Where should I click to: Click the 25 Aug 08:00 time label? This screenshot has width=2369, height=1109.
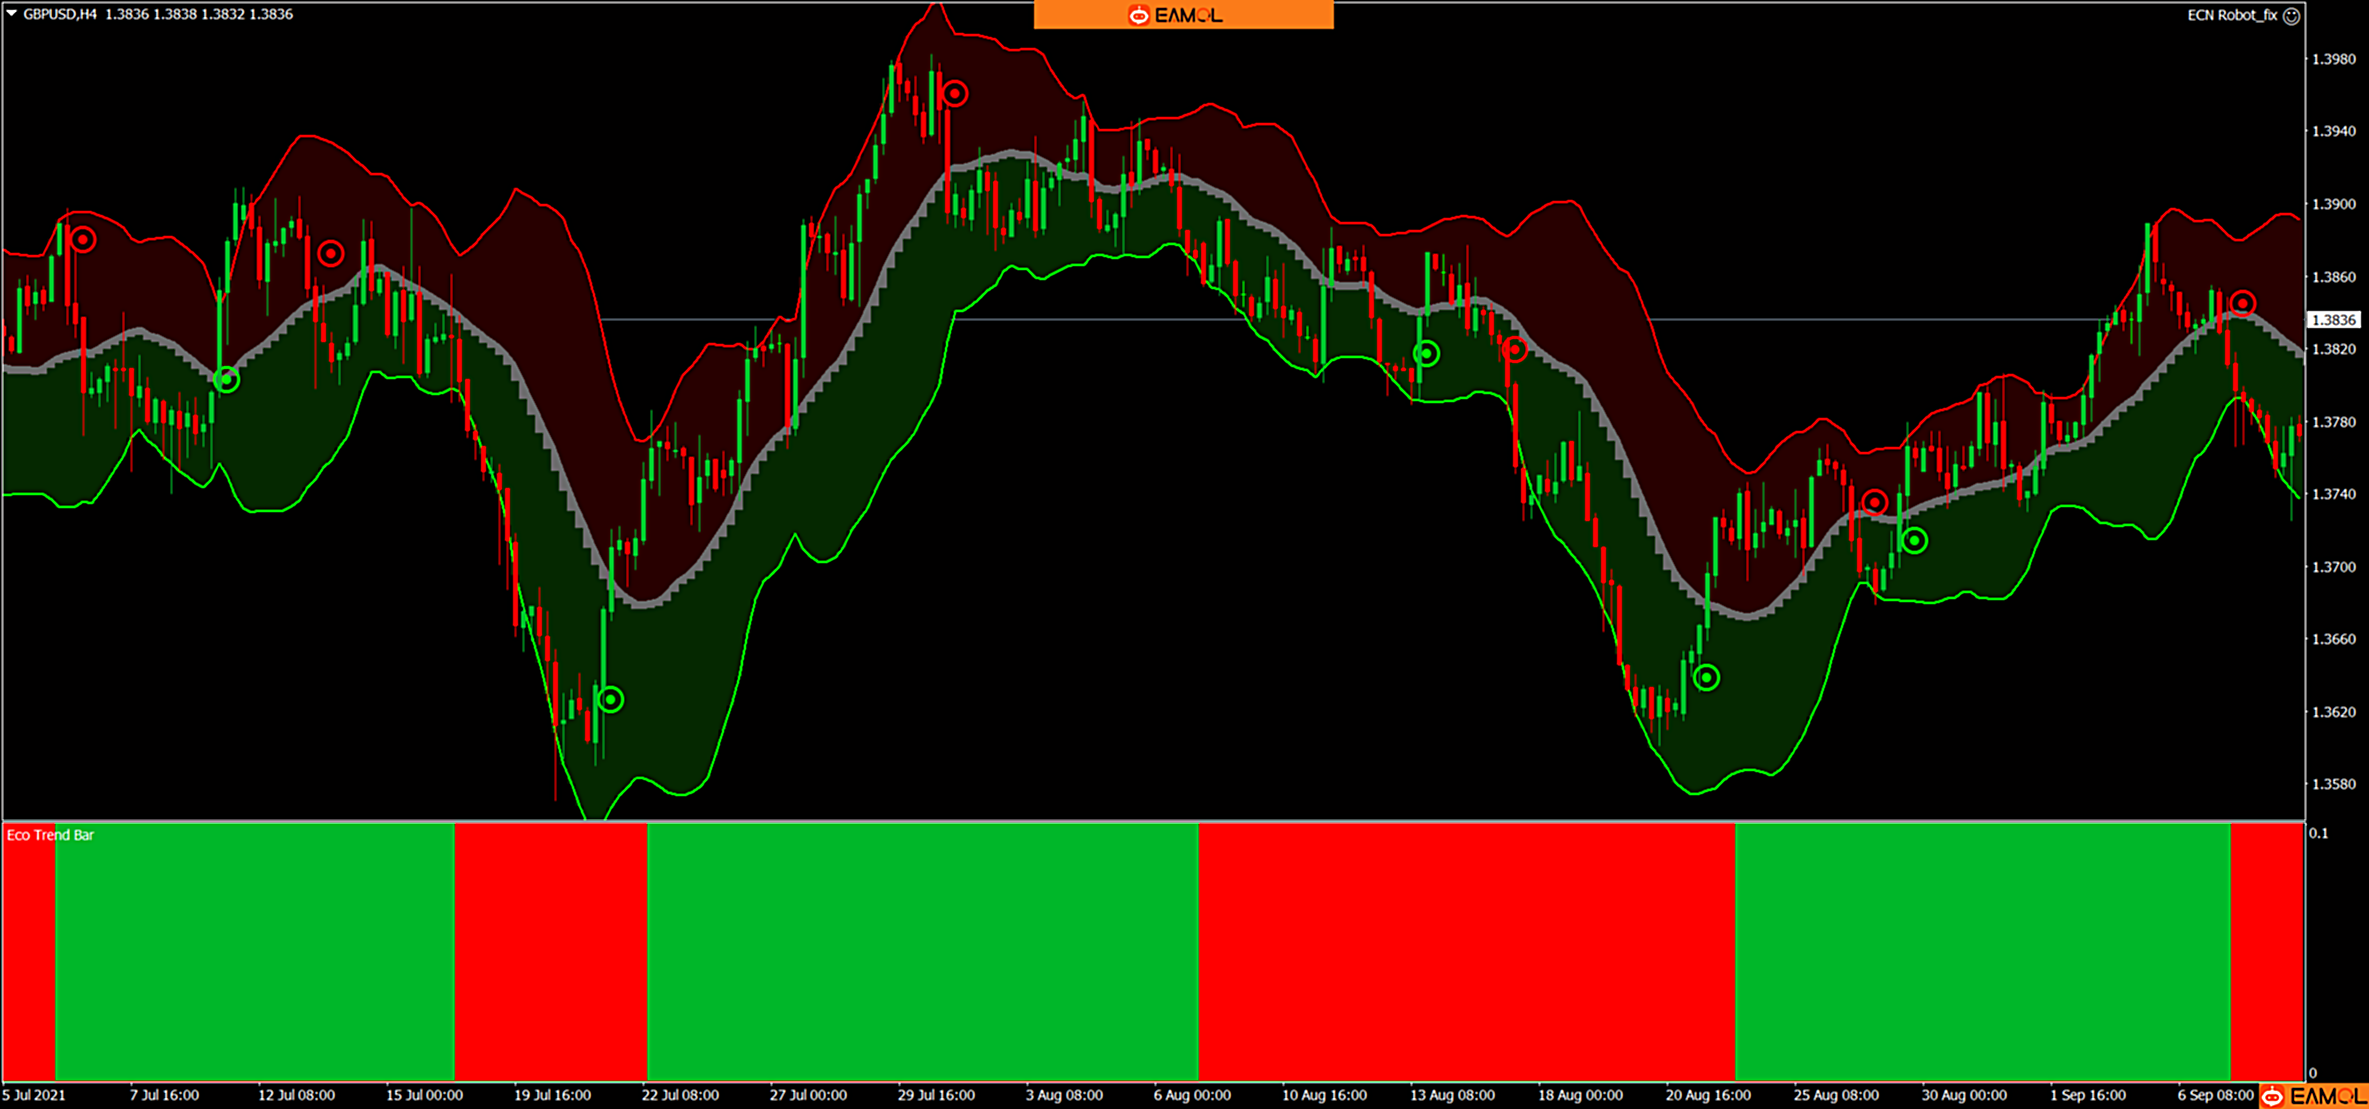[1836, 1095]
